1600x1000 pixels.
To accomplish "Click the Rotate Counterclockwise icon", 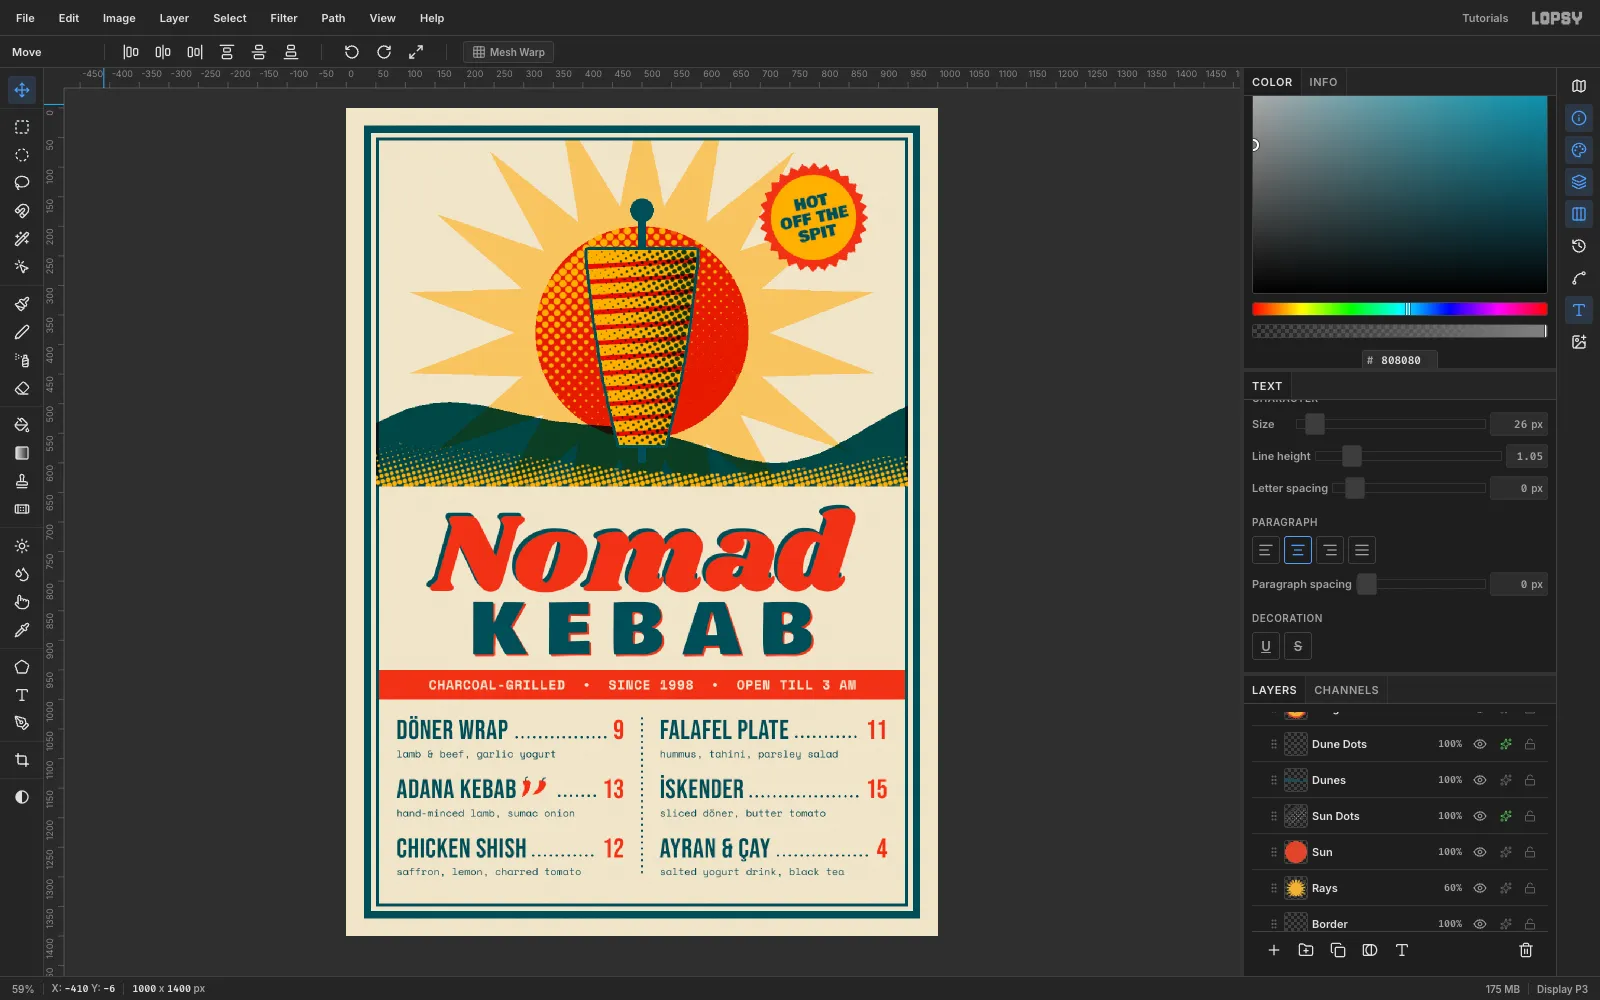I will click(x=352, y=52).
